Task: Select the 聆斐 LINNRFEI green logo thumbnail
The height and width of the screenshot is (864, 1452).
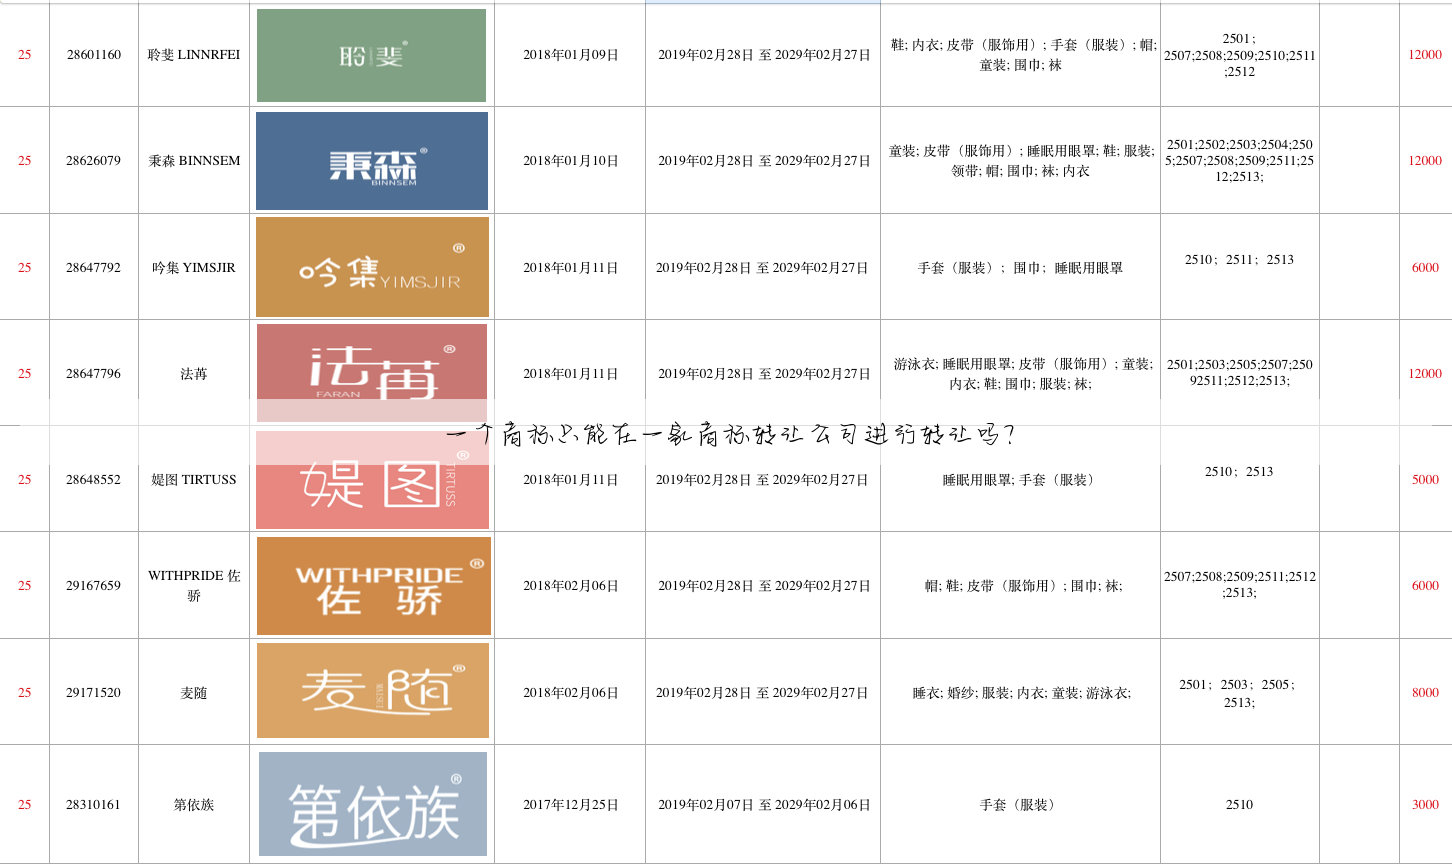Action: click(x=371, y=55)
